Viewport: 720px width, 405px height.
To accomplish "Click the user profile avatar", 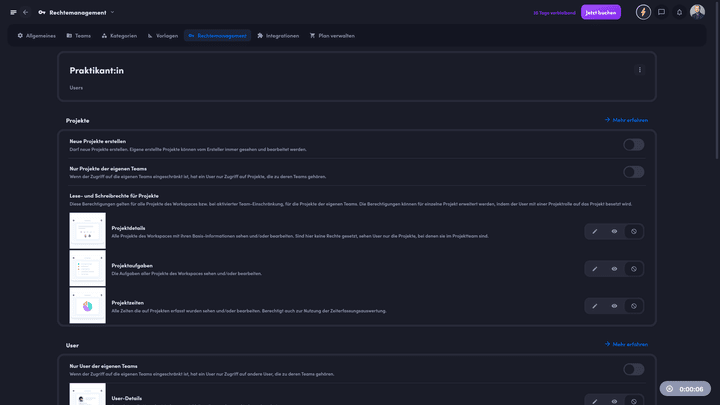I will click(x=697, y=12).
